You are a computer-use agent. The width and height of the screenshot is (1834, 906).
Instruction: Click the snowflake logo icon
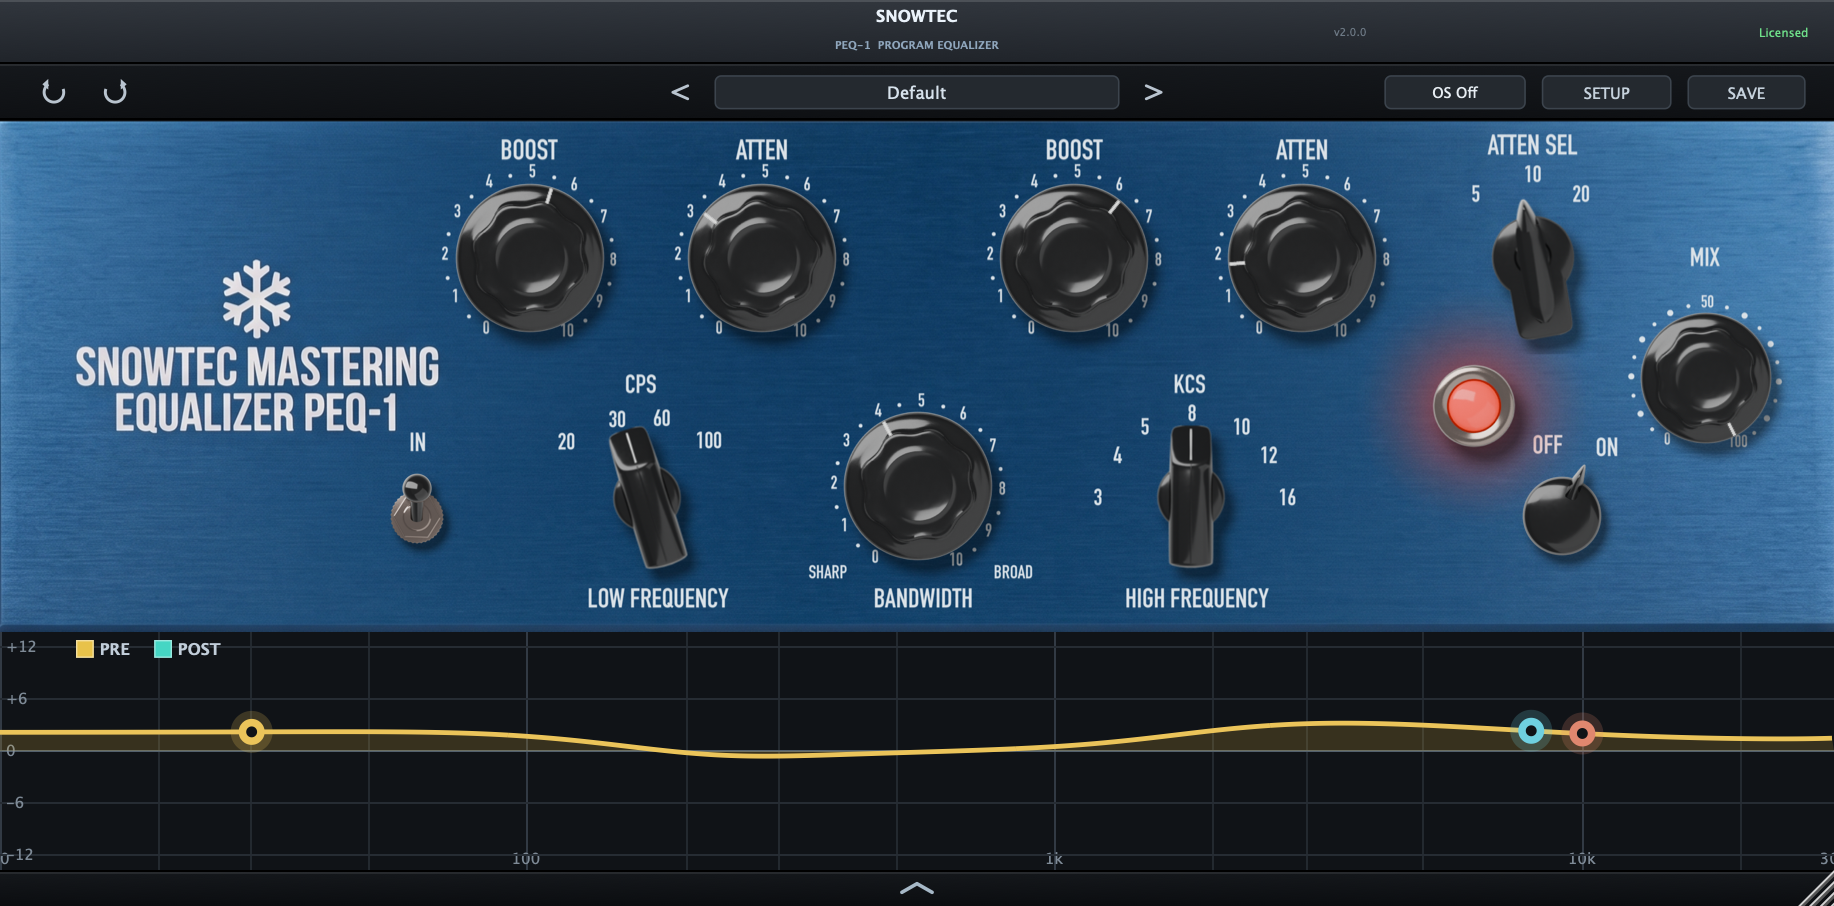click(x=257, y=299)
